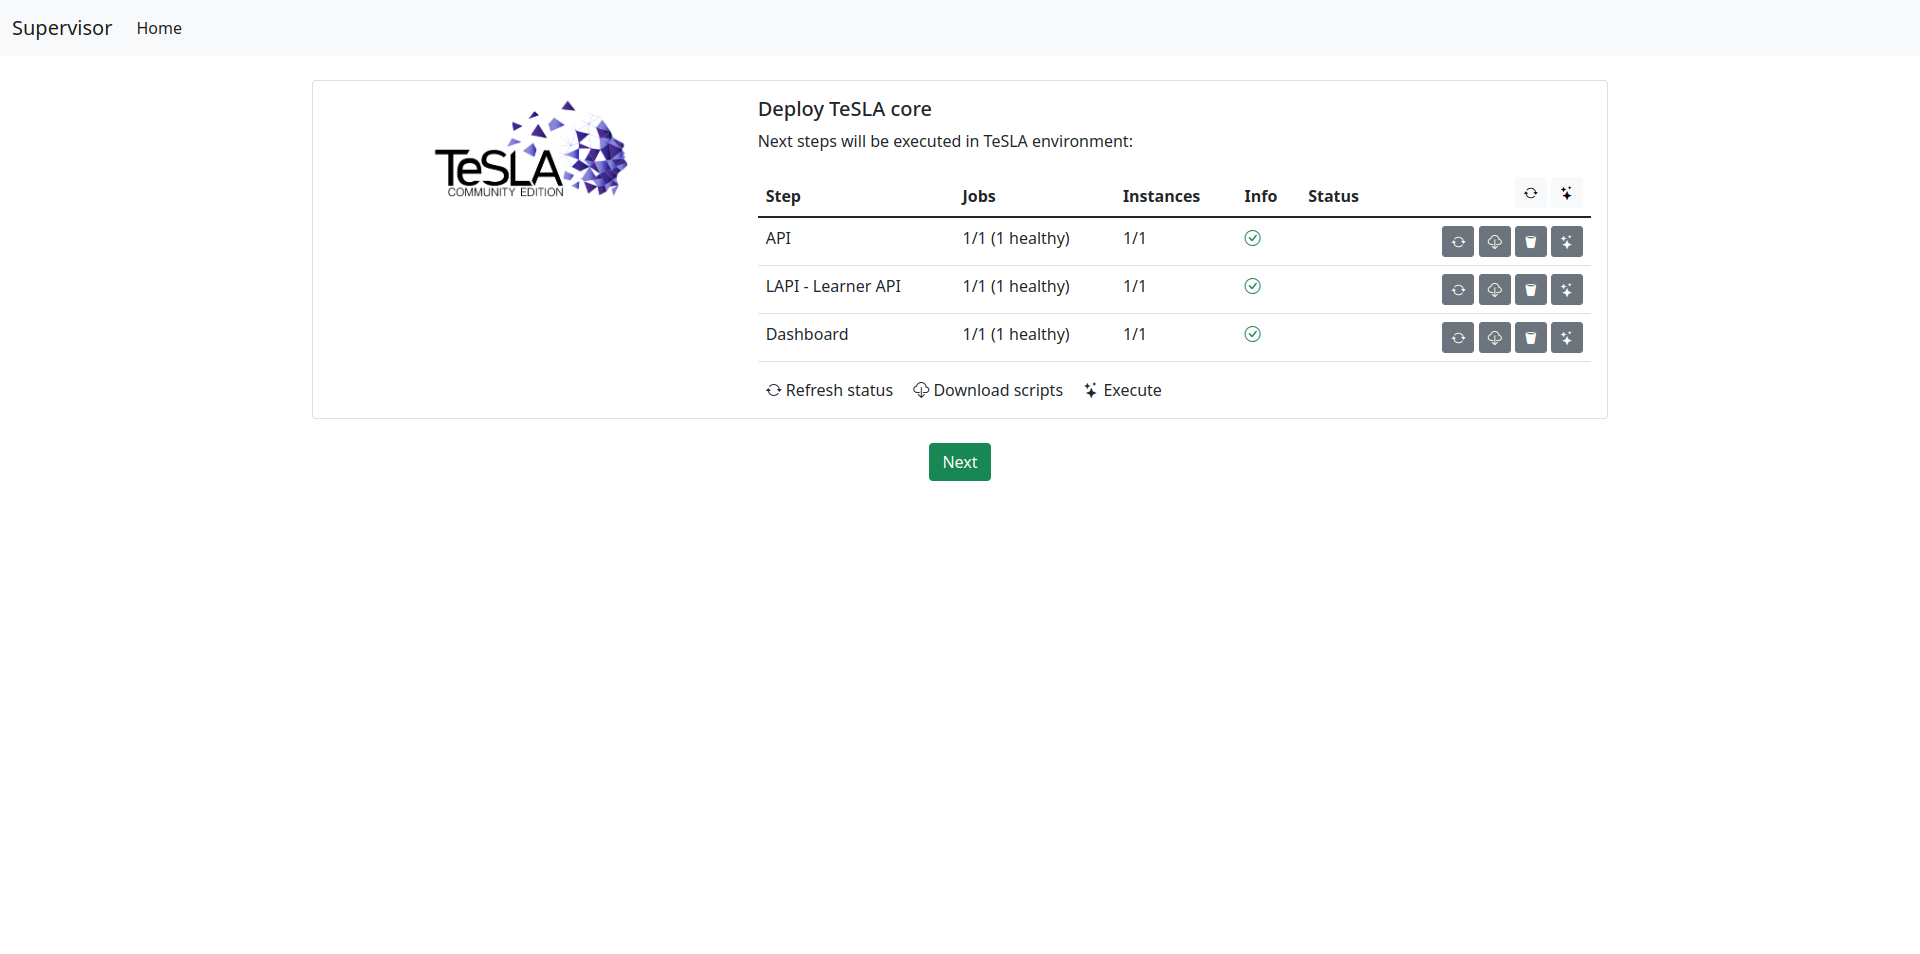Click the TeSLA Community Edition logo
This screenshot has height=954, width=1920.
[530, 150]
